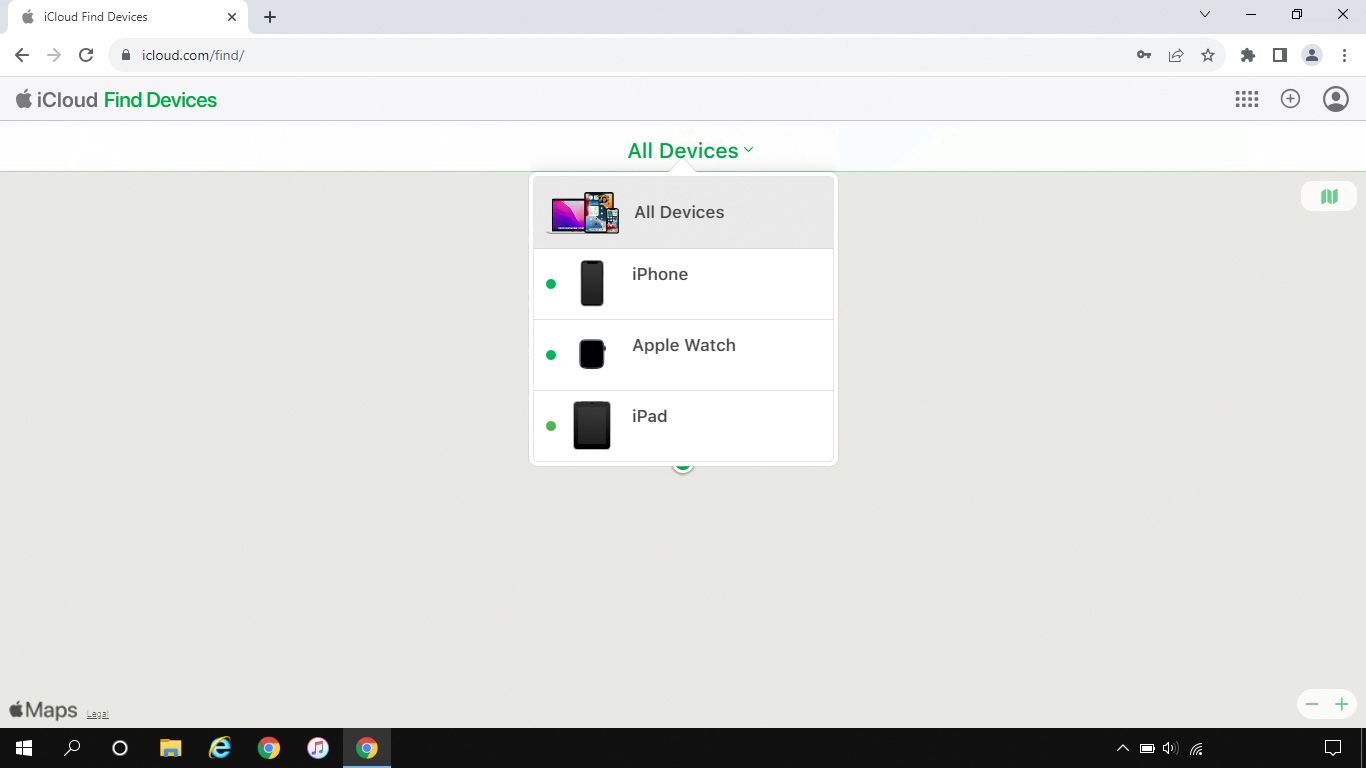Open the Legal link near Apple Maps
This screenshot has width=1366, height=768.
(97, 713)
